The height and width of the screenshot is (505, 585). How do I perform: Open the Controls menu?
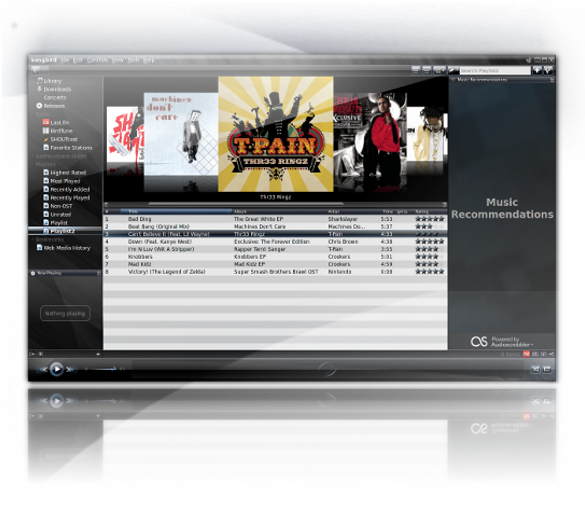click(x=97, y=60)
